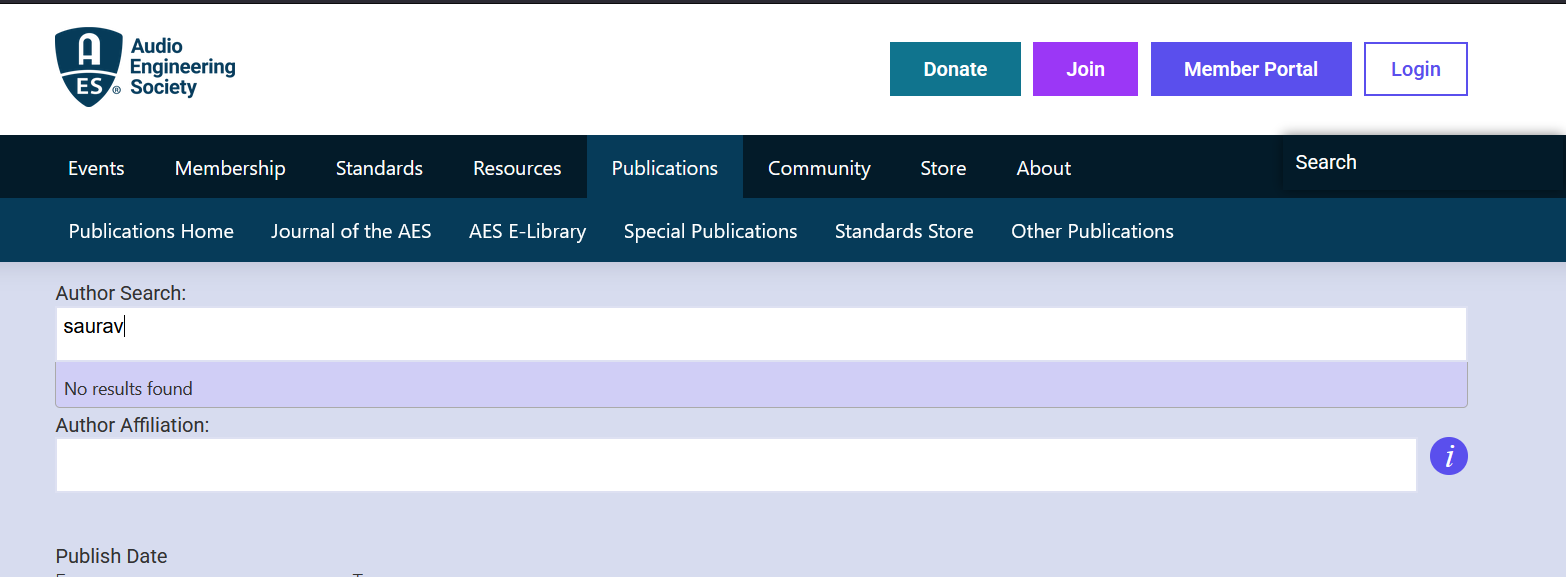
Task: Click the Author Affiliation input field
Action: [736, 465]
